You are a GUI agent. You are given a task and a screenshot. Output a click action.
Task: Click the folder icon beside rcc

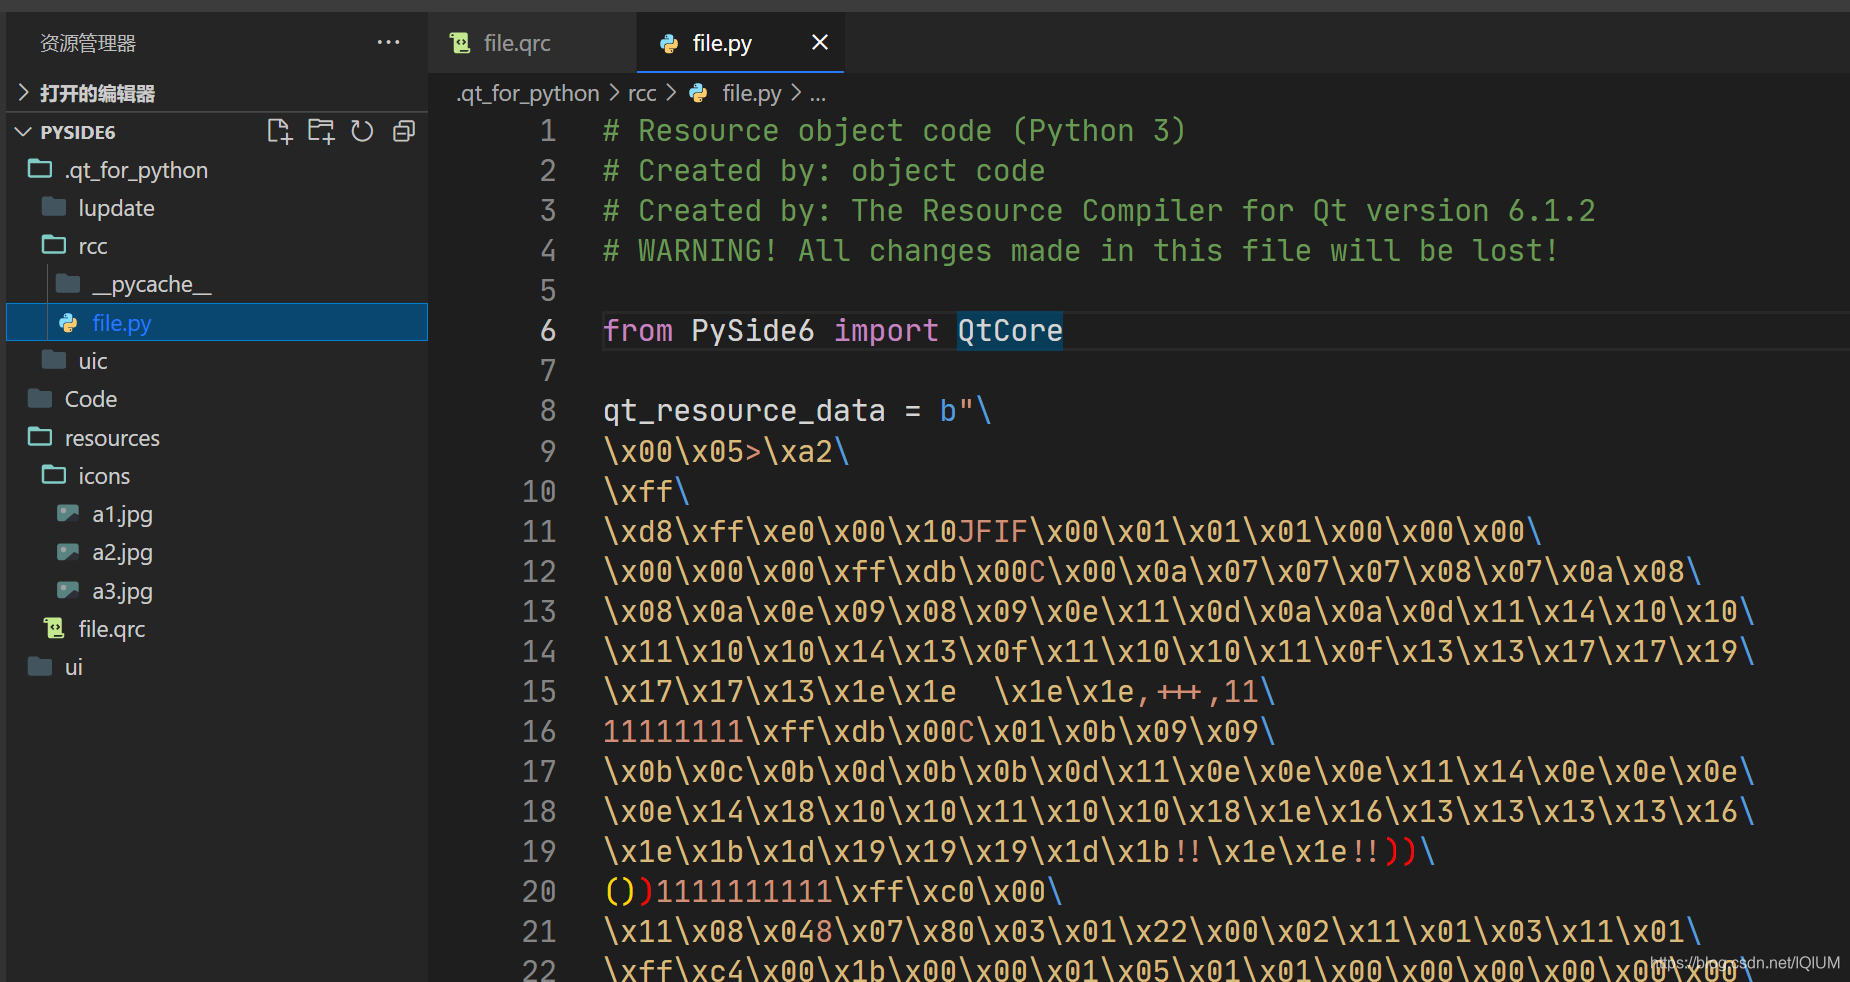[x=54, y=244]
